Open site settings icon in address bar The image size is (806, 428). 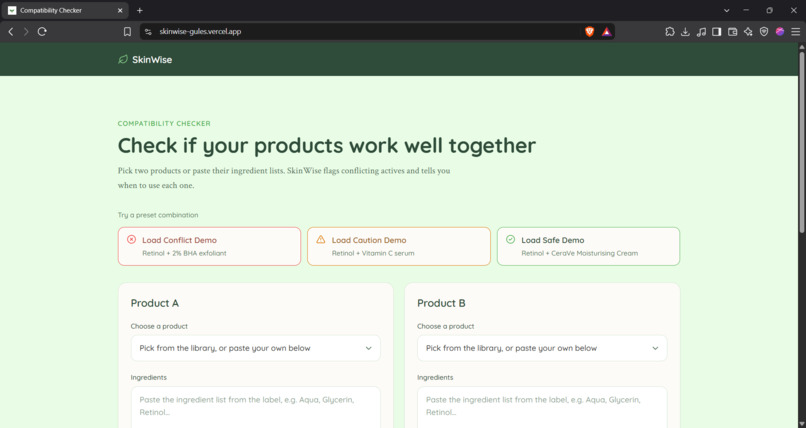[x=148, y=32]
